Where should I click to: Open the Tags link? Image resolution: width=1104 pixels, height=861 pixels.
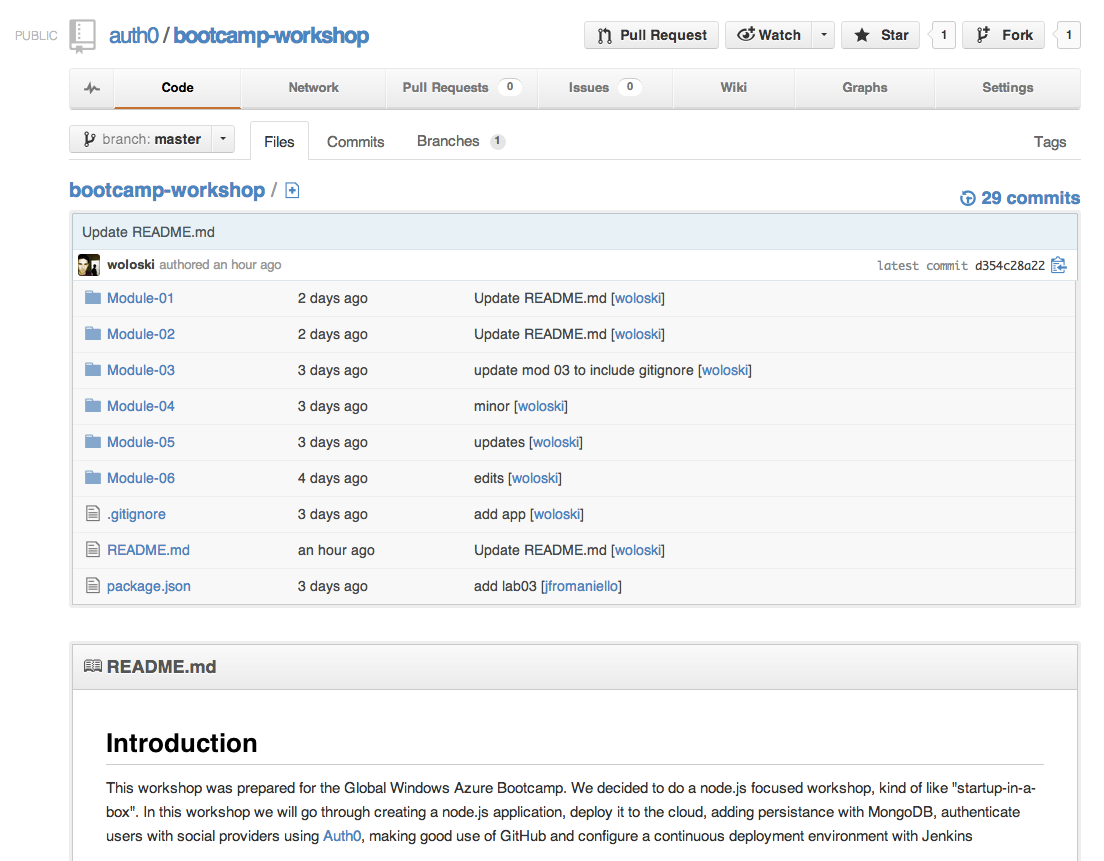[x=1050, y=142]
